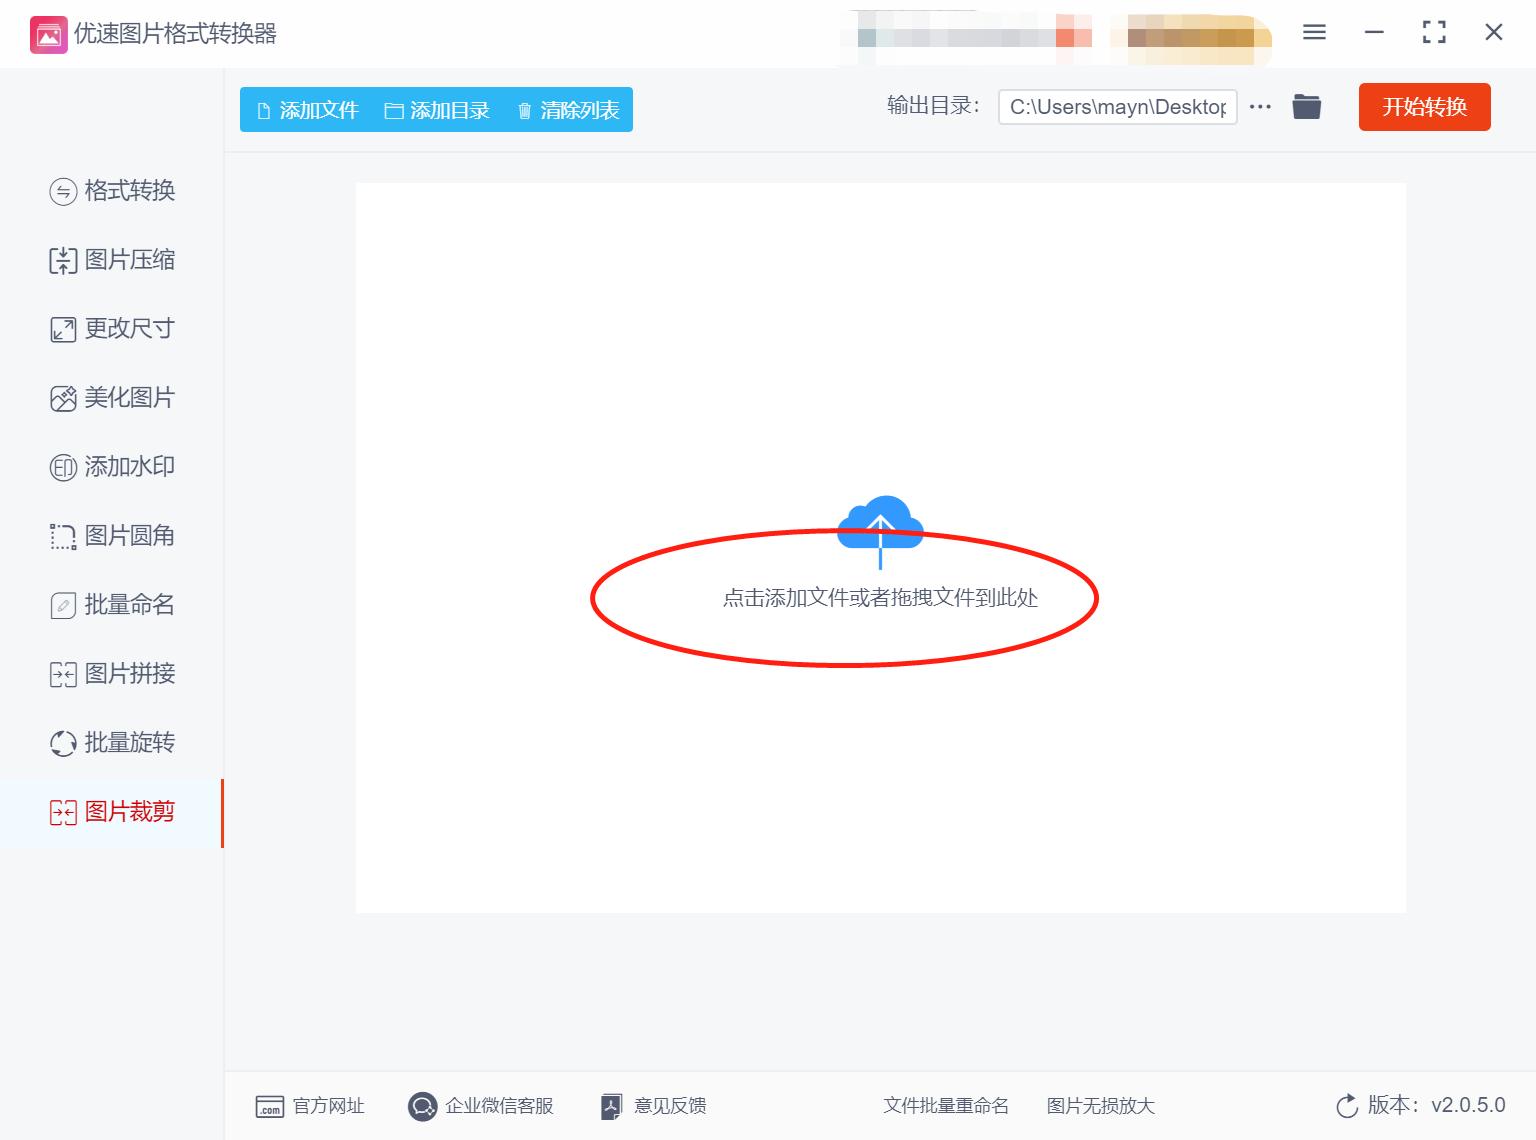The height and width of the screenshot is (1140, 1536).
Task: Open the hamburger menu at top right
Action: tap(1313, 32)
